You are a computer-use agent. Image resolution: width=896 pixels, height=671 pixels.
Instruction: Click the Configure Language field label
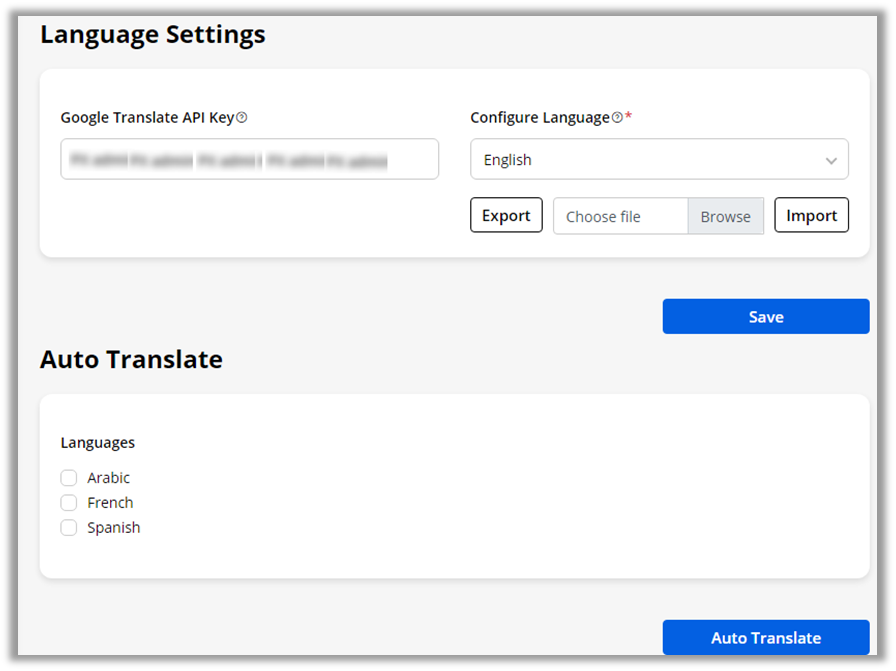click(x=540, y=118)
